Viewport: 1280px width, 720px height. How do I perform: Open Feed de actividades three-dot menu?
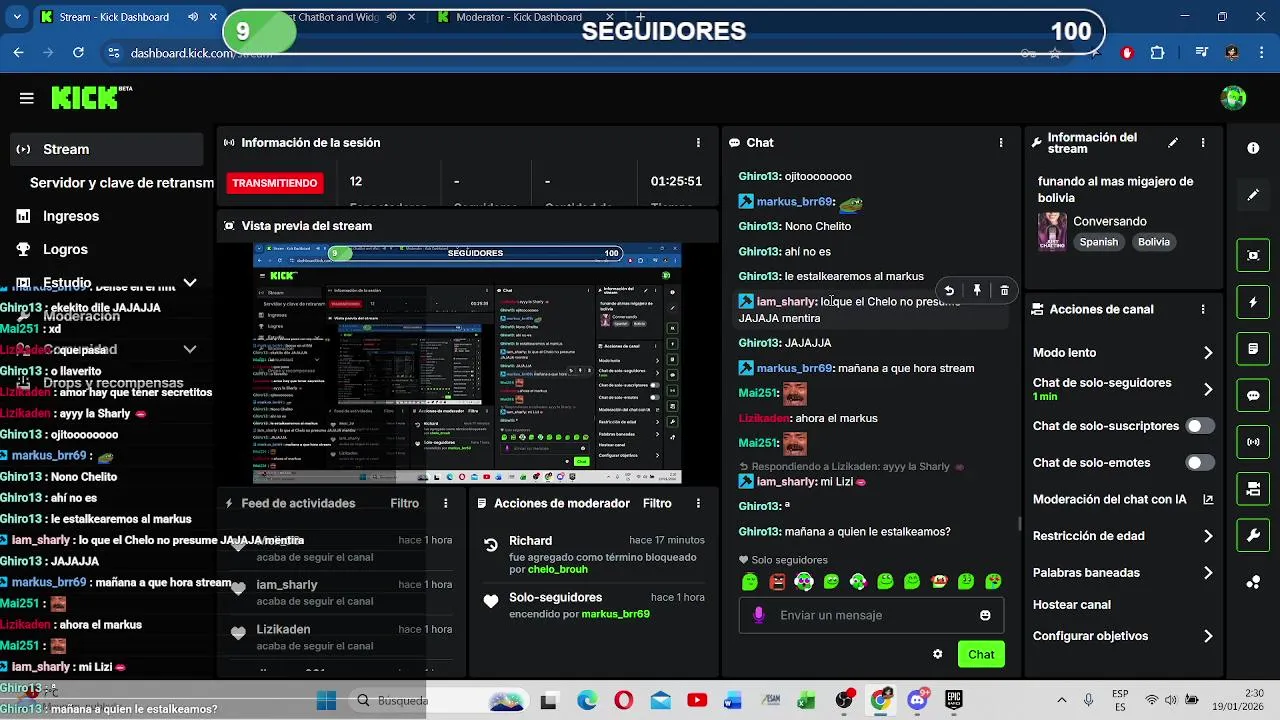click(446, 503)
